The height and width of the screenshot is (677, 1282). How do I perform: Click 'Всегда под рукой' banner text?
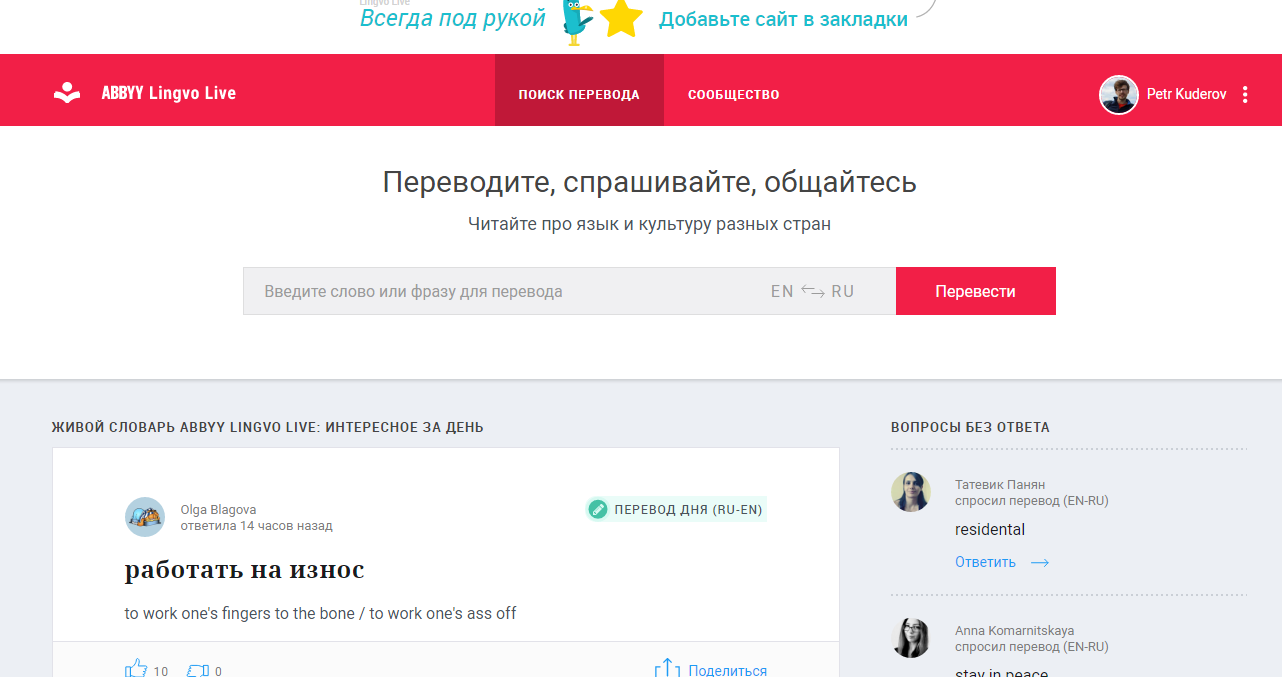pos(453,18)
